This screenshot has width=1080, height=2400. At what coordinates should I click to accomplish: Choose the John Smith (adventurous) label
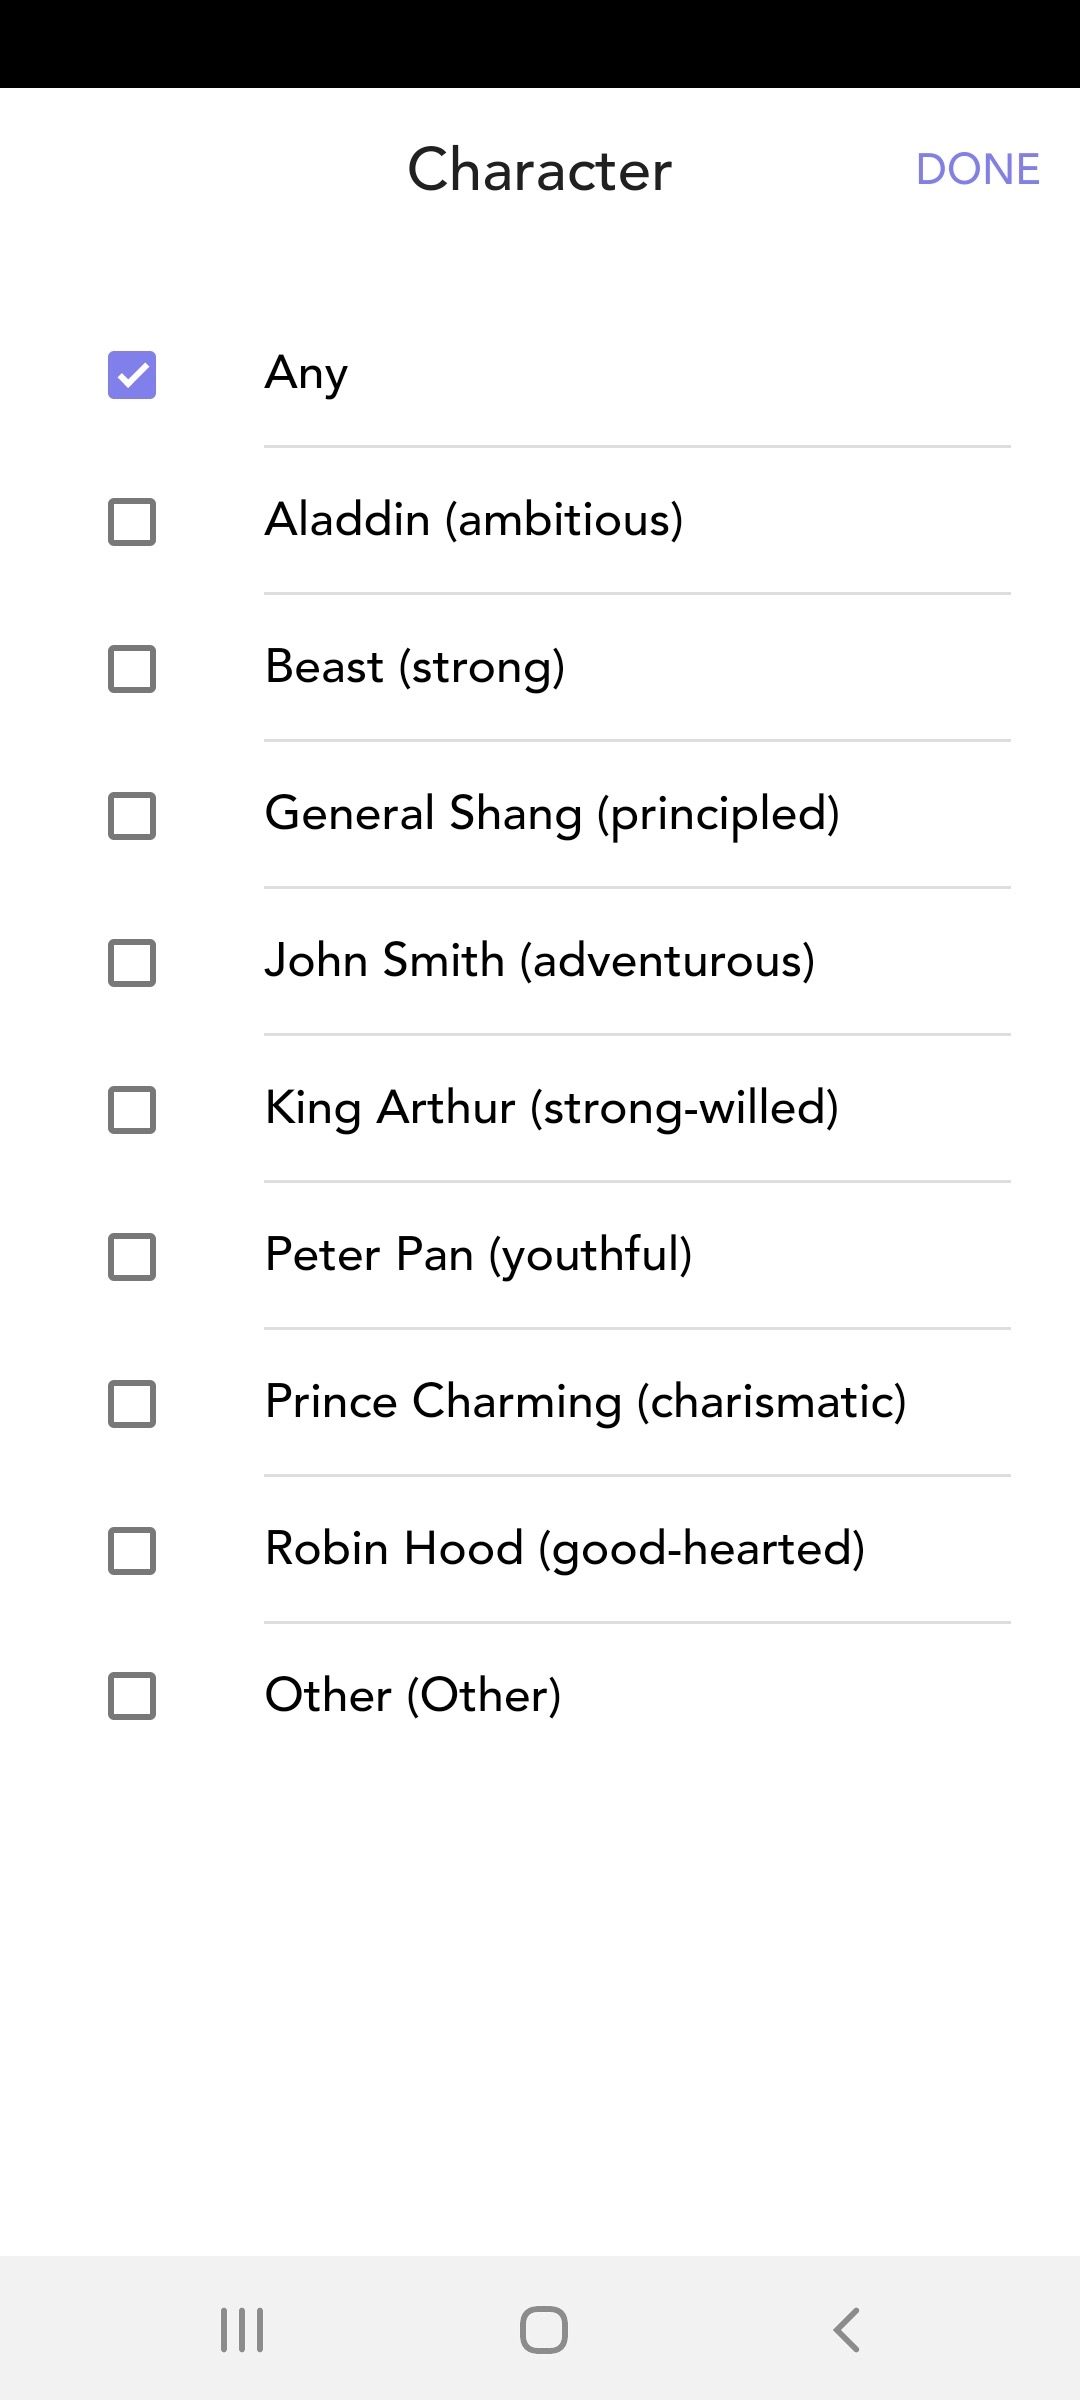tap(539, 961)
